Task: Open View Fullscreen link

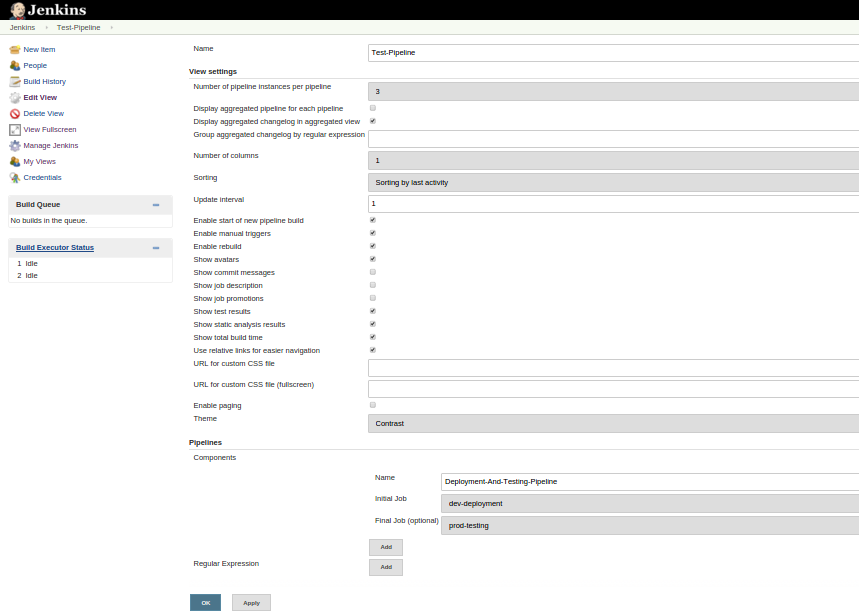Action: 50,130
